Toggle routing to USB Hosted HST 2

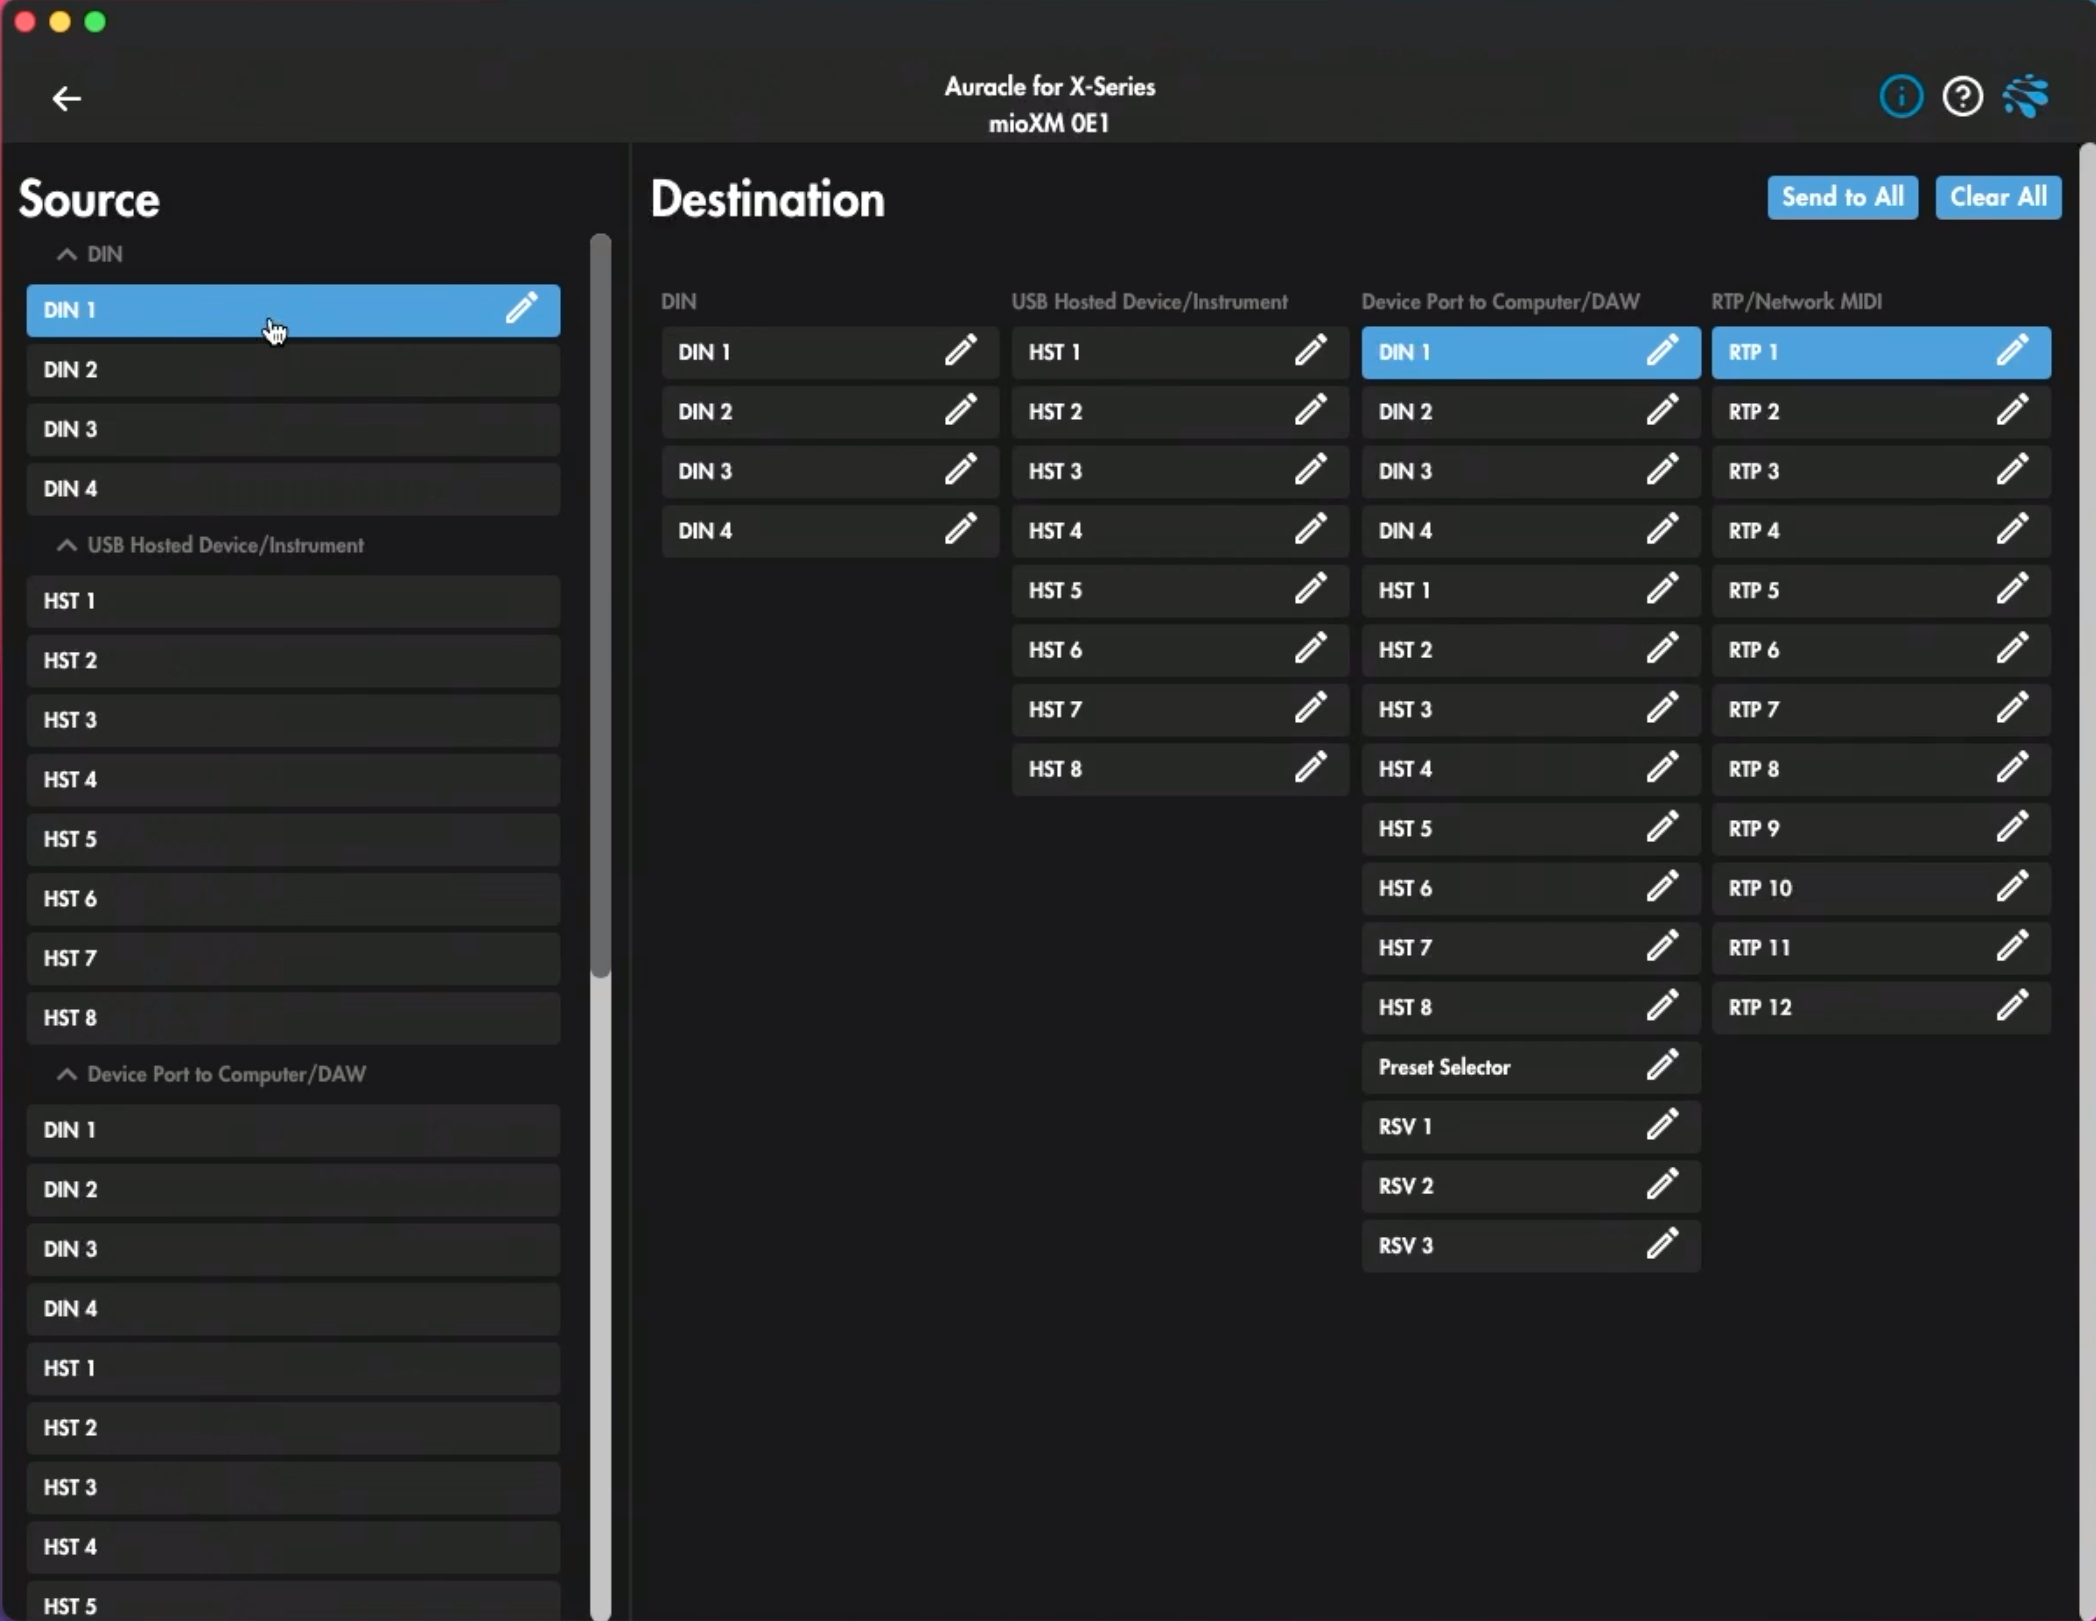pos(1180,411)
